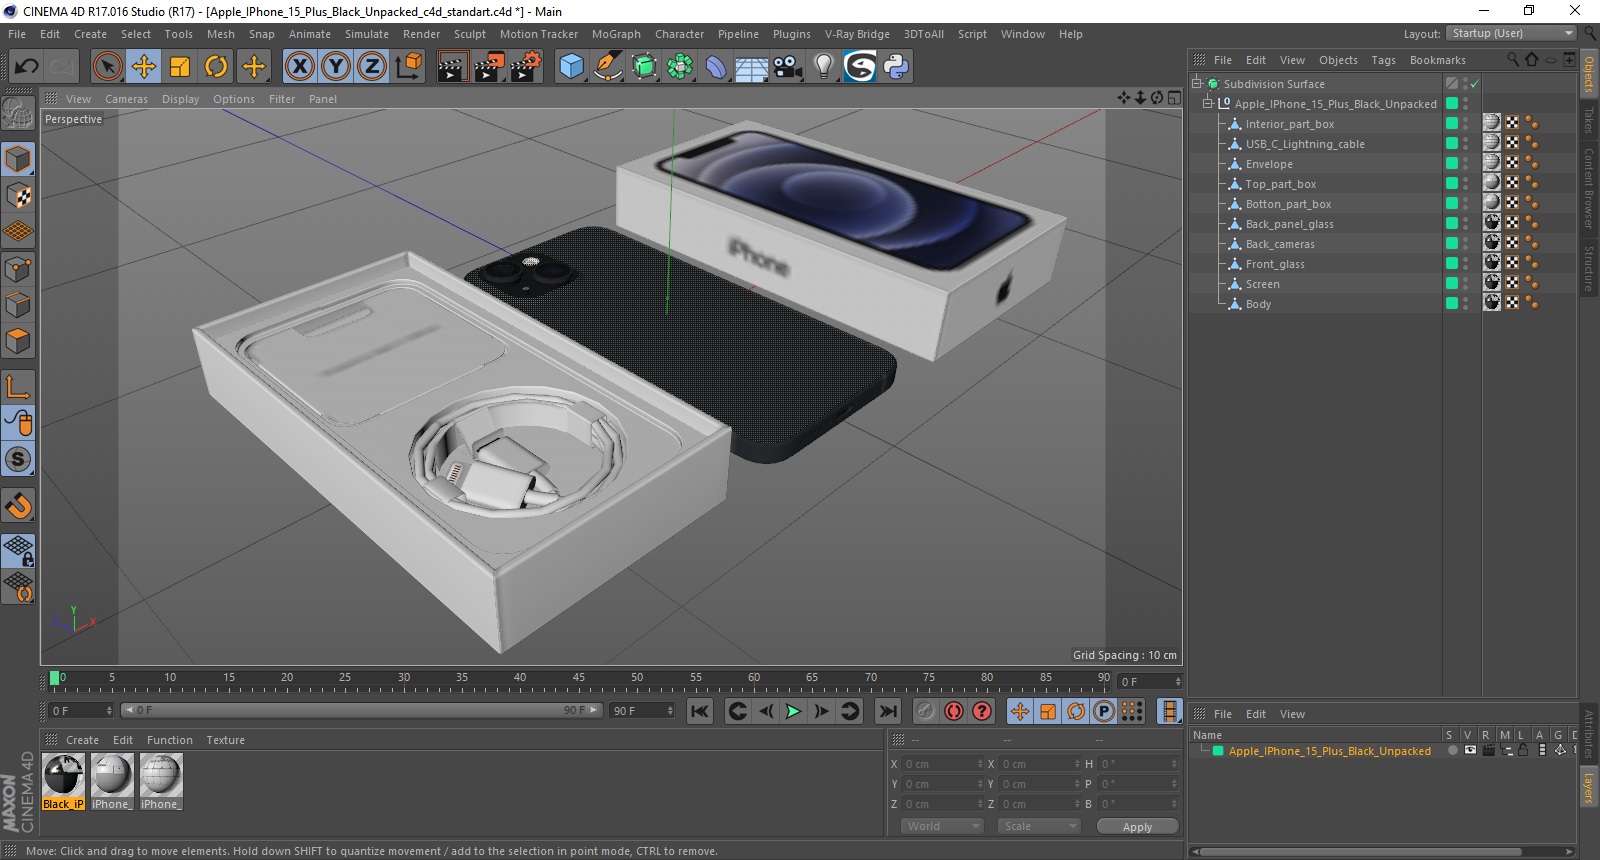The image size is (1600, 860).
Task: Open the Scale mode dropdown
Action: (1039, 826)
